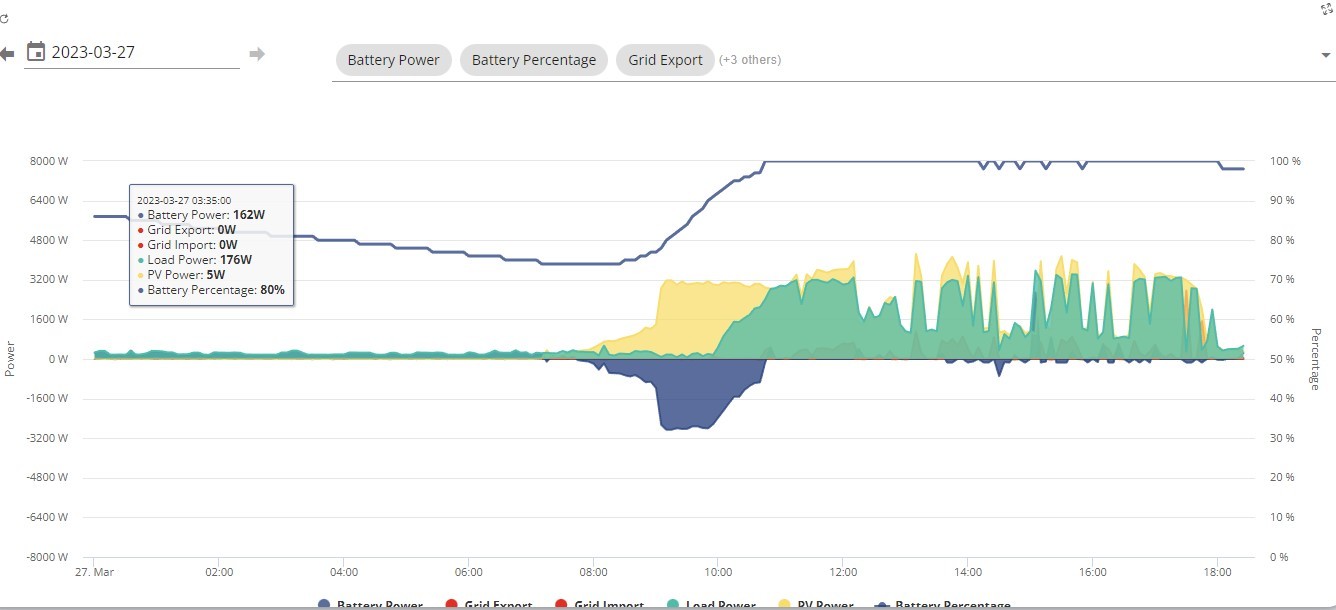Click the 08:00 time axis label
The height and width of the screenshot is (610, 1336).
593,573
